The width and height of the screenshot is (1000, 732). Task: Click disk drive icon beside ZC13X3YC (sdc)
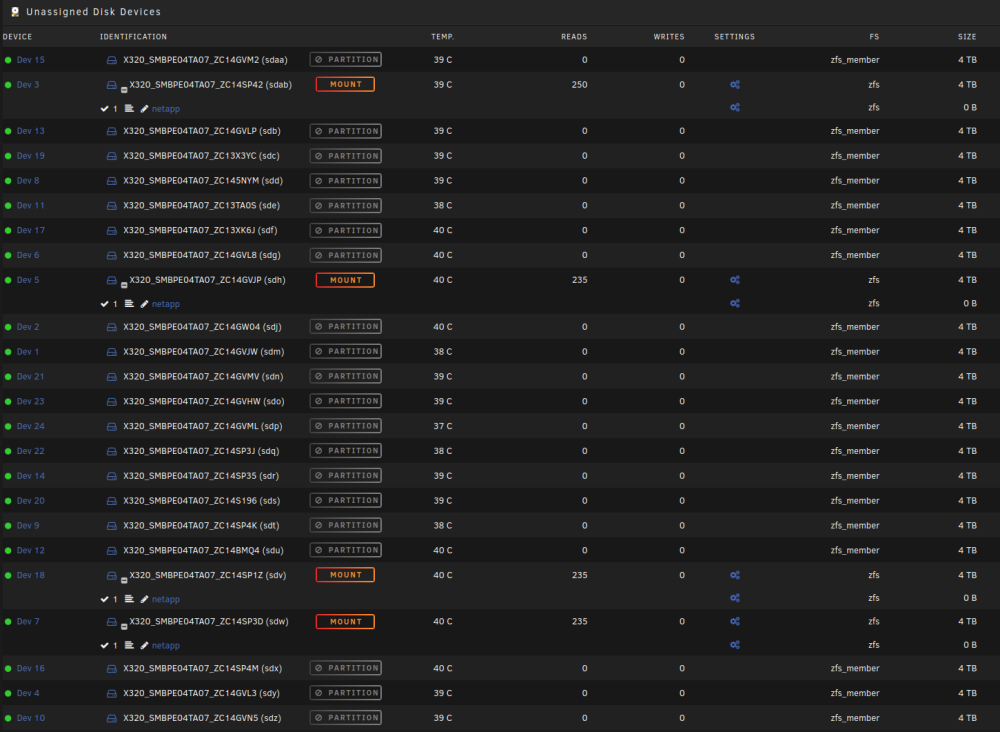pos(112,156)
